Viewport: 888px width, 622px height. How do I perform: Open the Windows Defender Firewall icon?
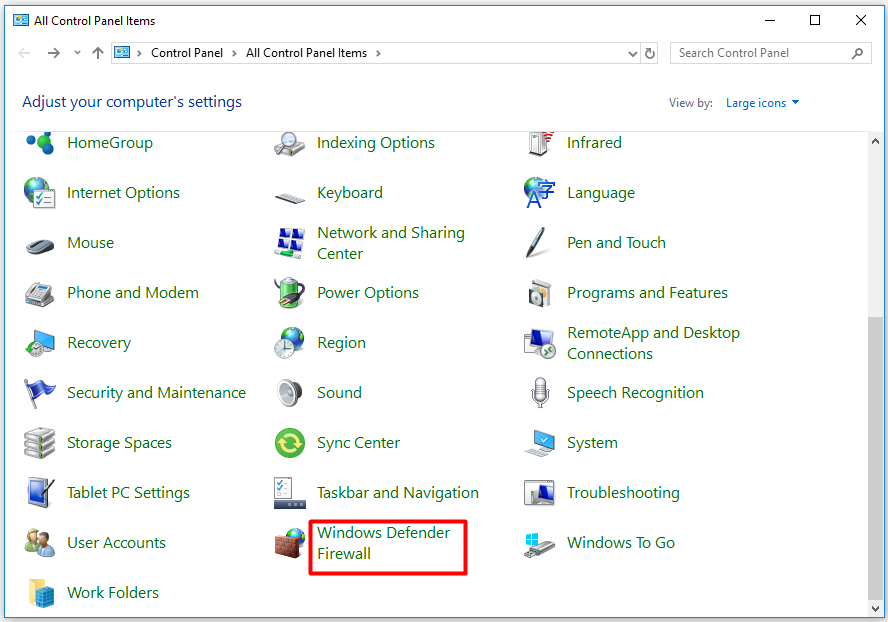click(289, 543)
